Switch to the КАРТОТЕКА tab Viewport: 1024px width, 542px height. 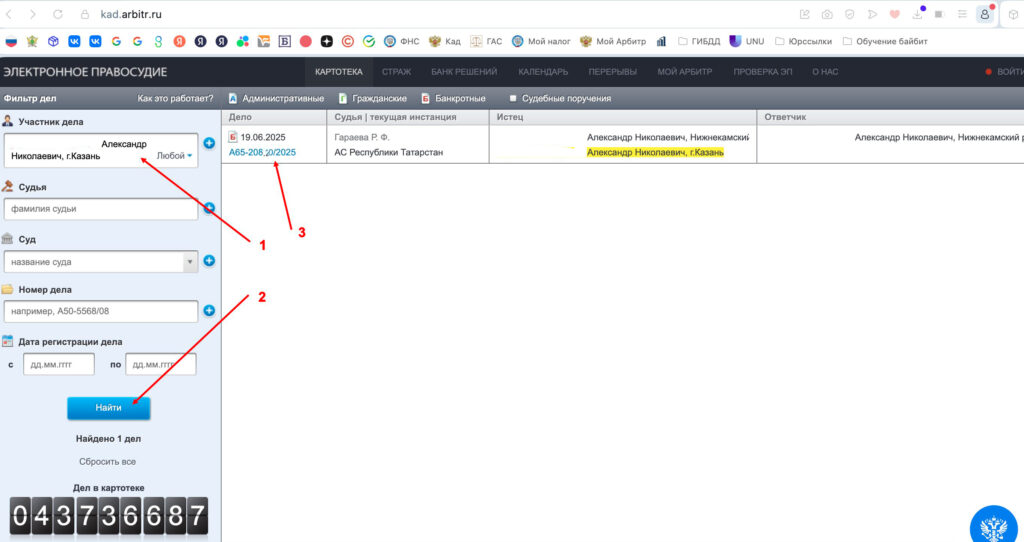pos(338,72)
